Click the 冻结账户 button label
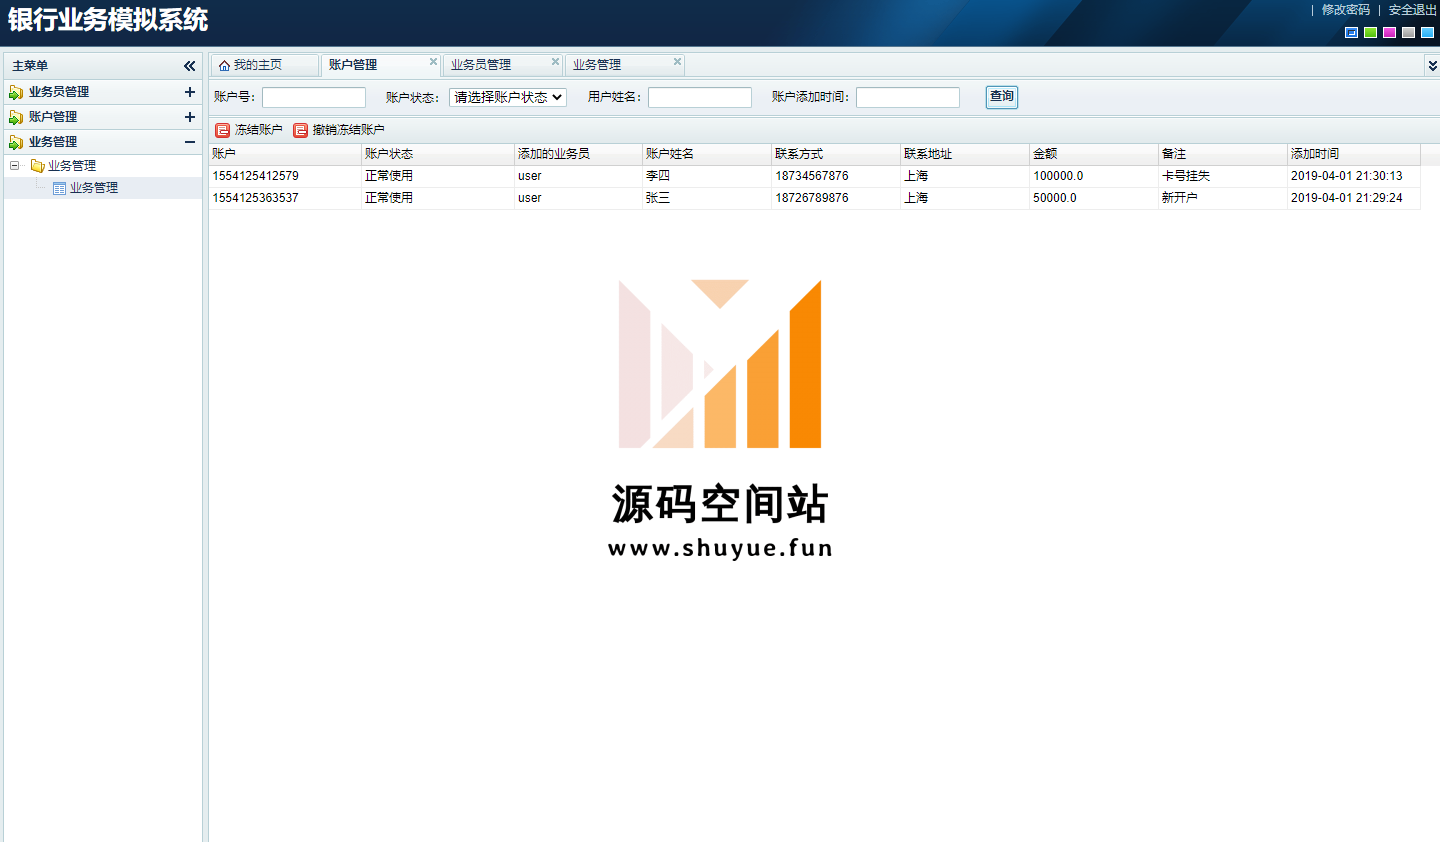This screenshot has width=1440, height=842. (x=259, y=130)
